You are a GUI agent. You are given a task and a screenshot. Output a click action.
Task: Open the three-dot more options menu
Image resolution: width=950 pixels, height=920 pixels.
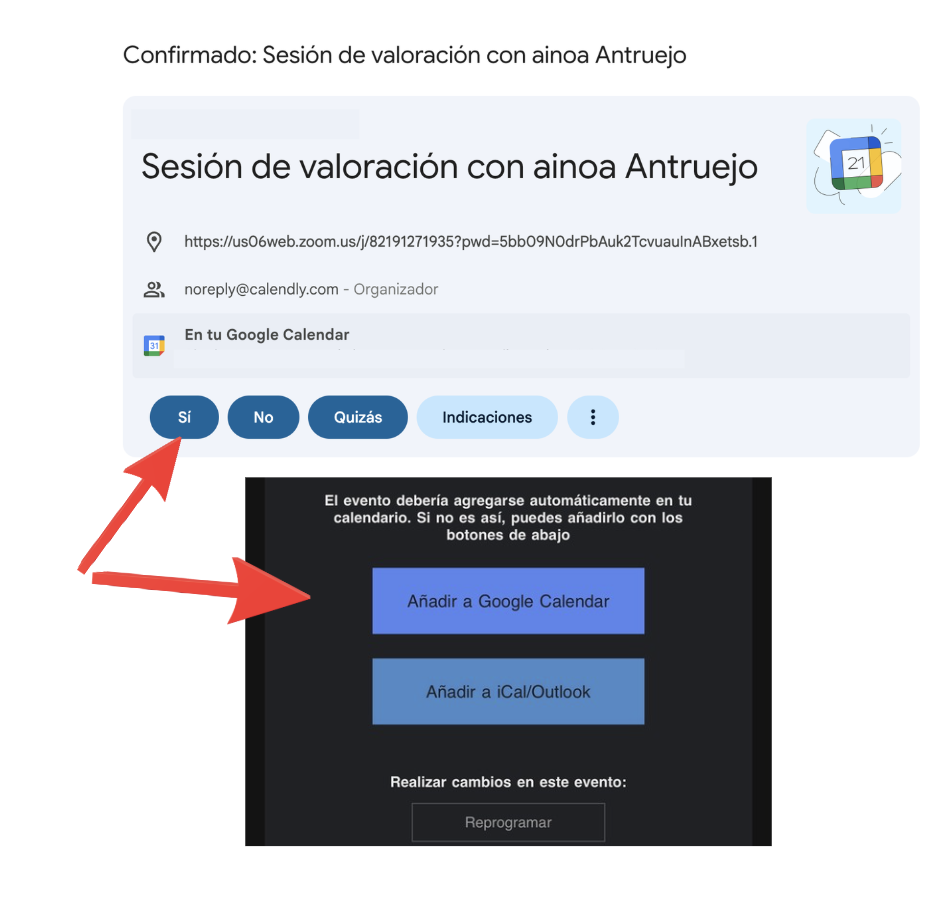click(593, 417)
